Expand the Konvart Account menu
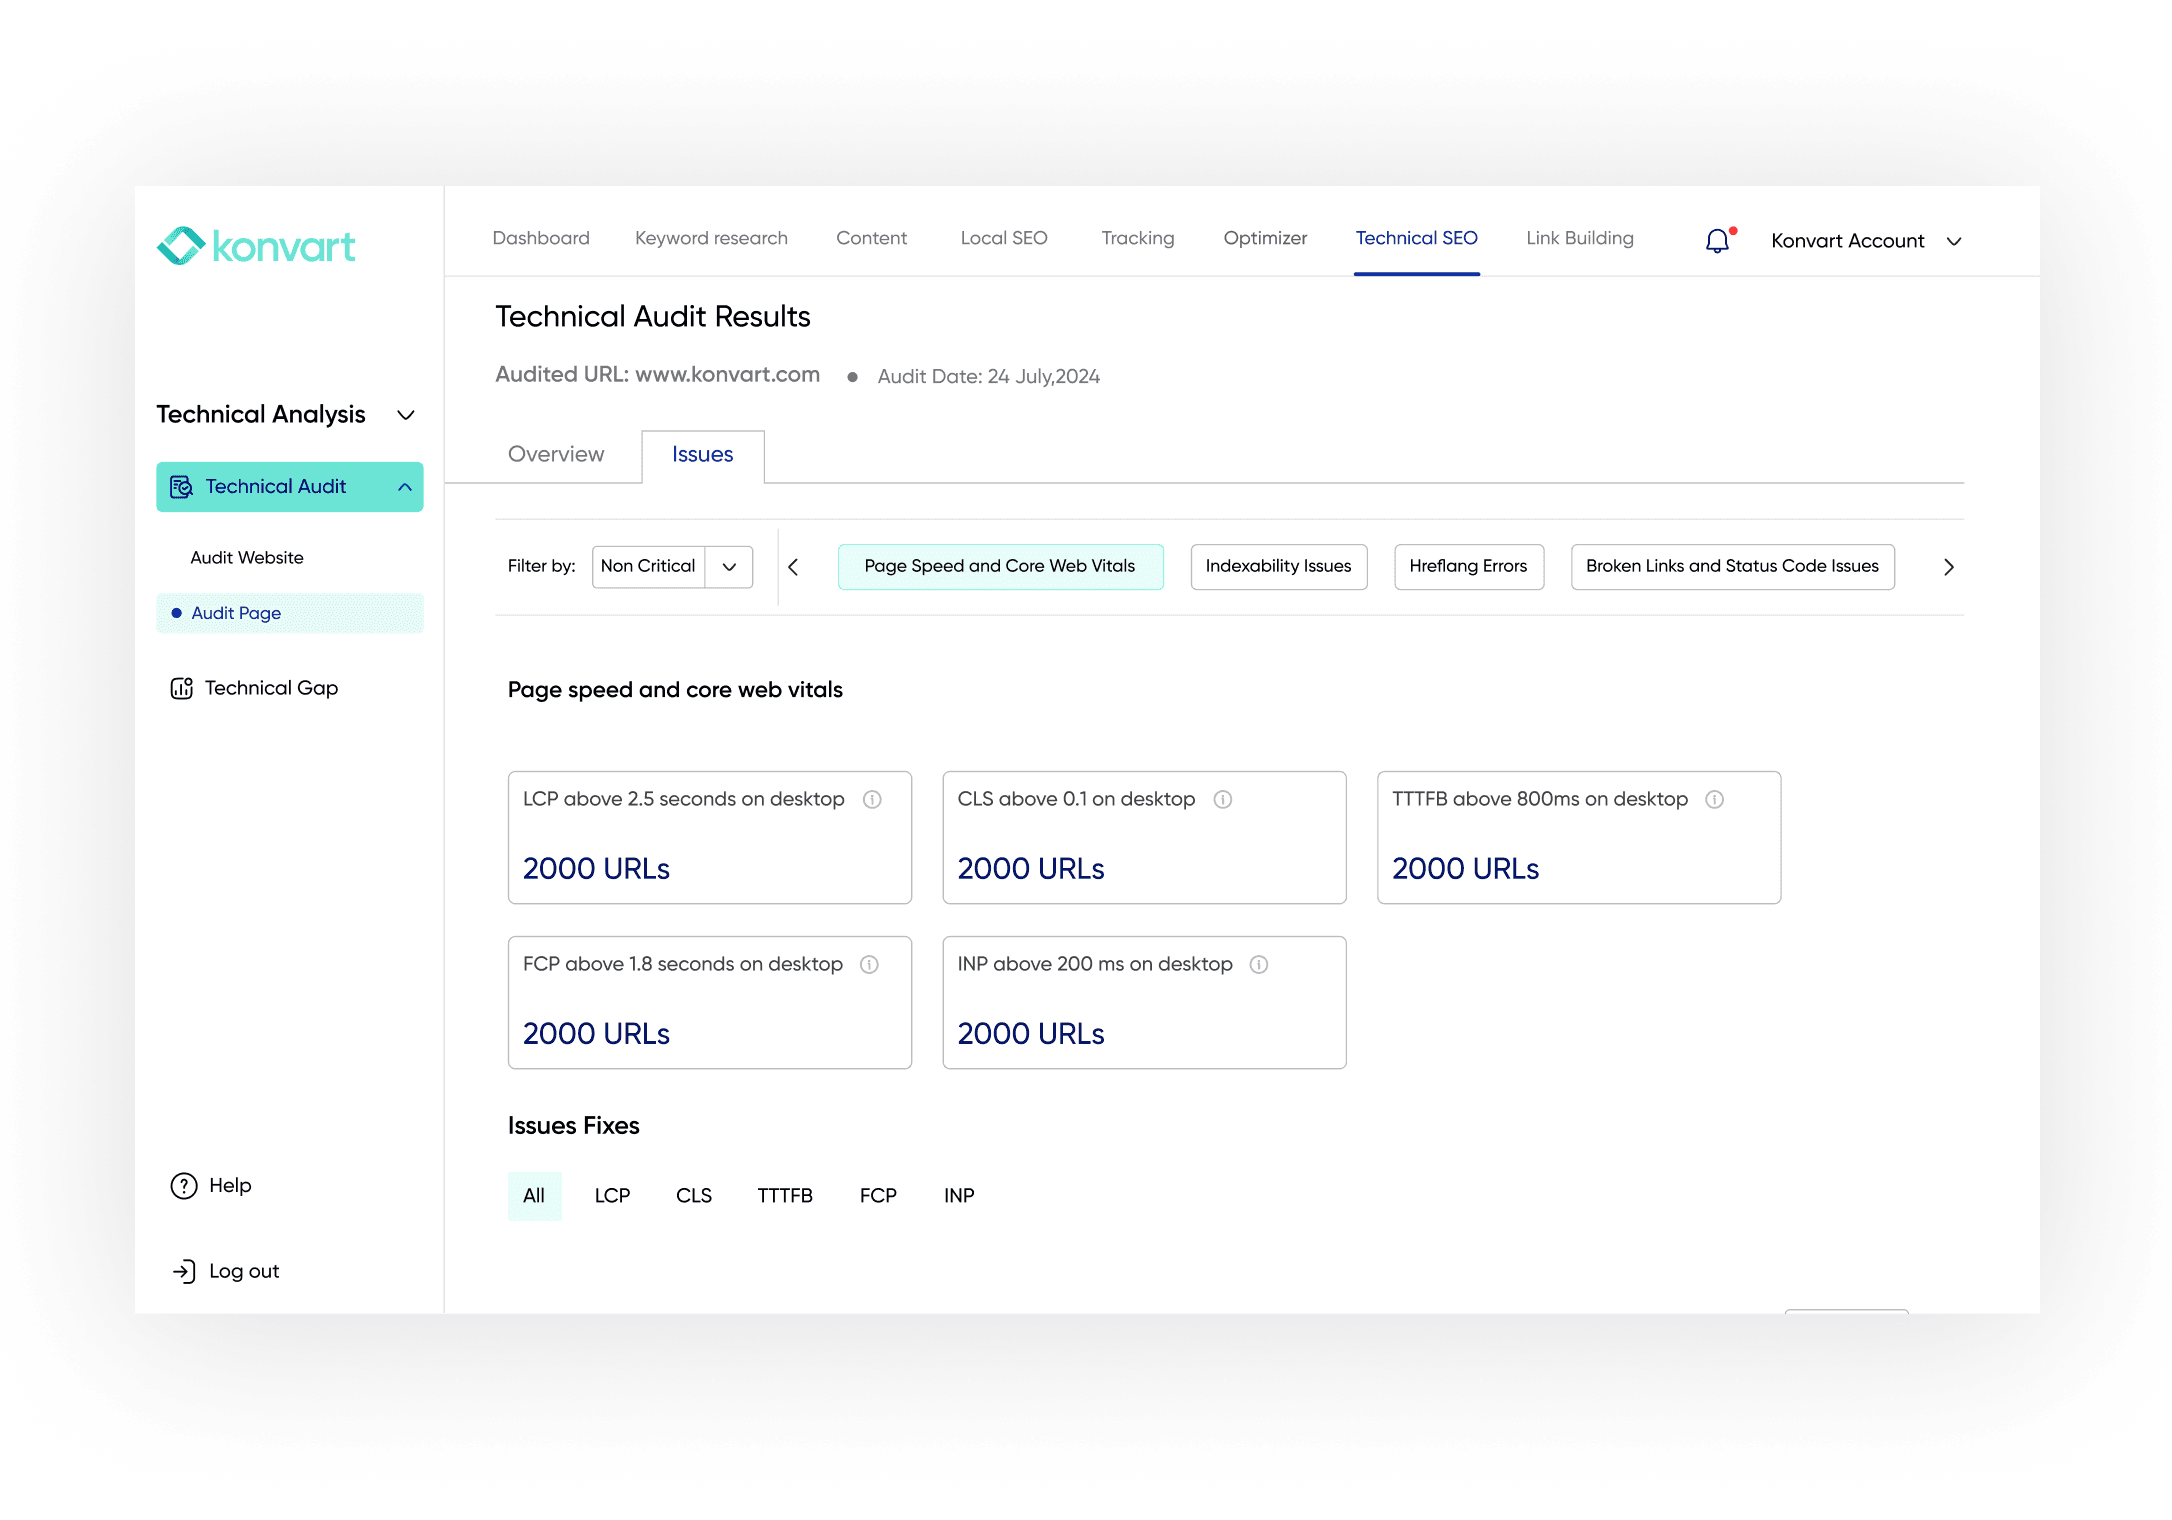 click(x=1953, y=241)
